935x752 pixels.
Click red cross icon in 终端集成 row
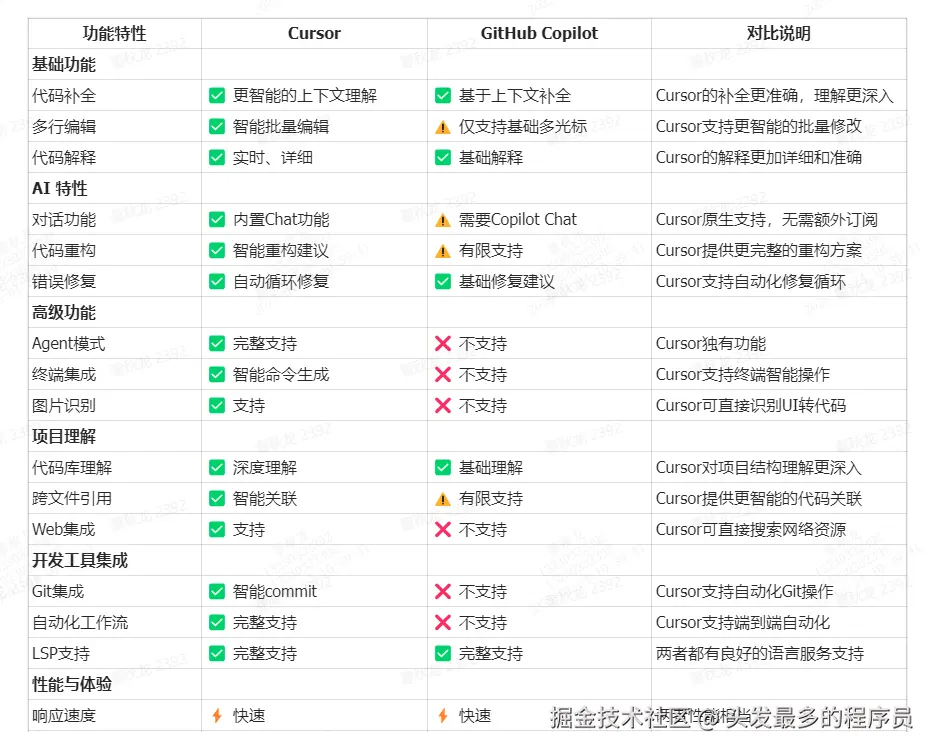pyautogui.click(x=443, y=375)
